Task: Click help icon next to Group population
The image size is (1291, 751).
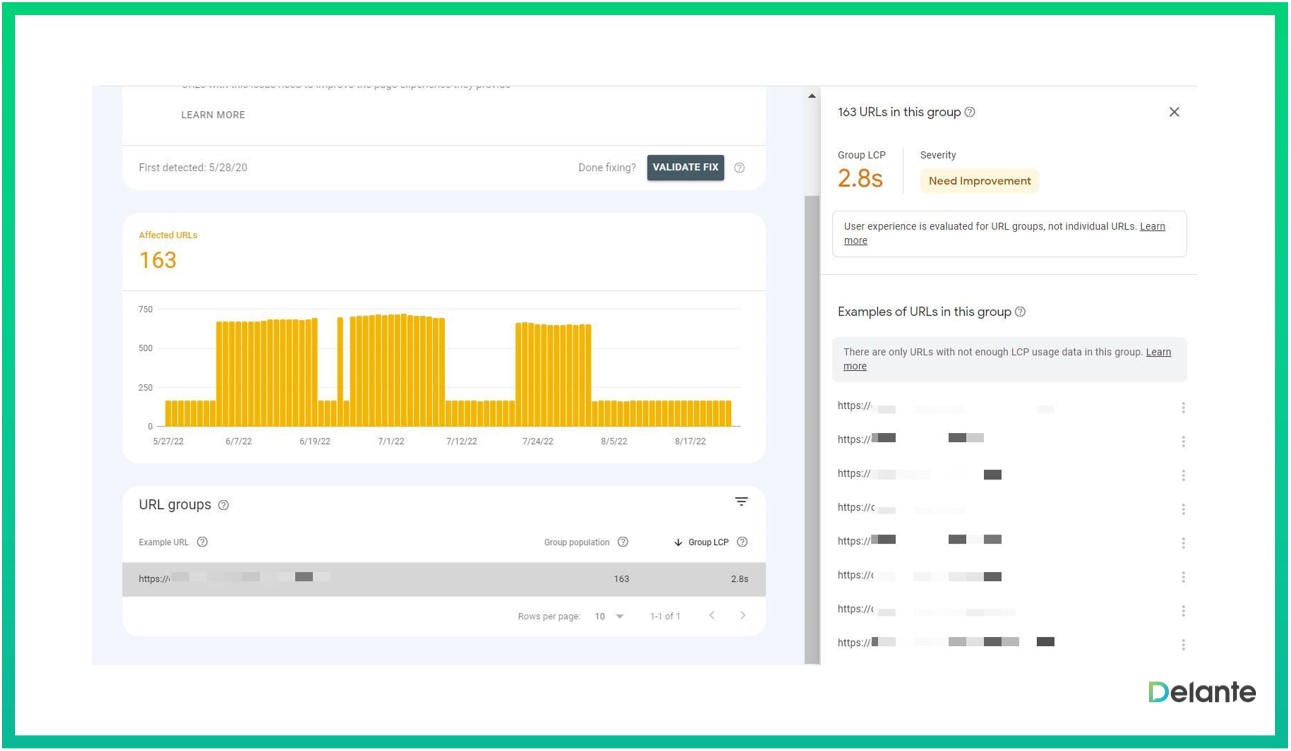Action: (623, 542)
